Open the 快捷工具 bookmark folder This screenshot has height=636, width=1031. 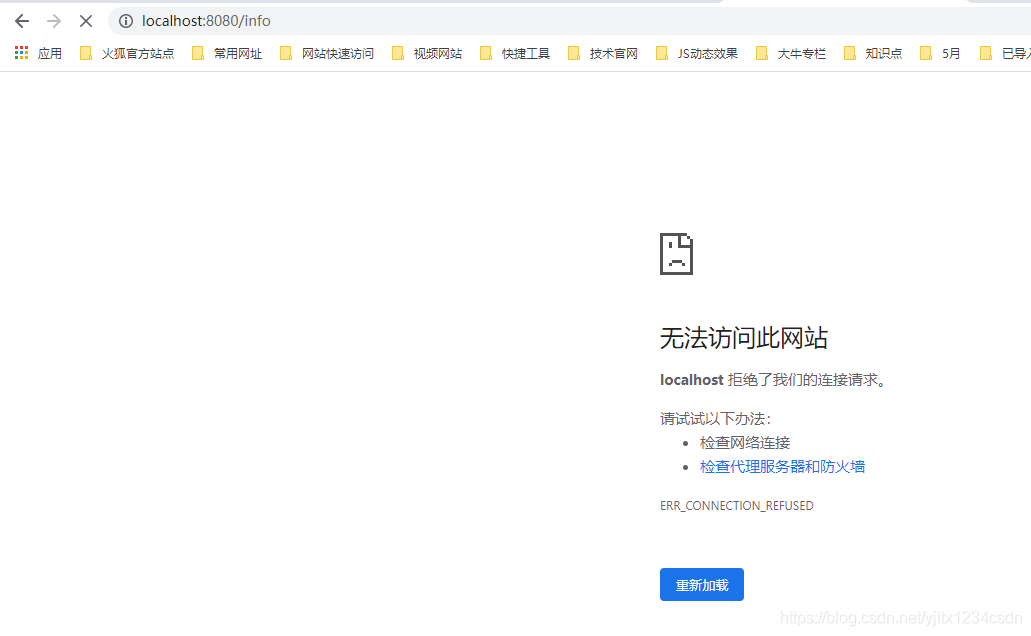pyautogui.click(x=515, y=53)
